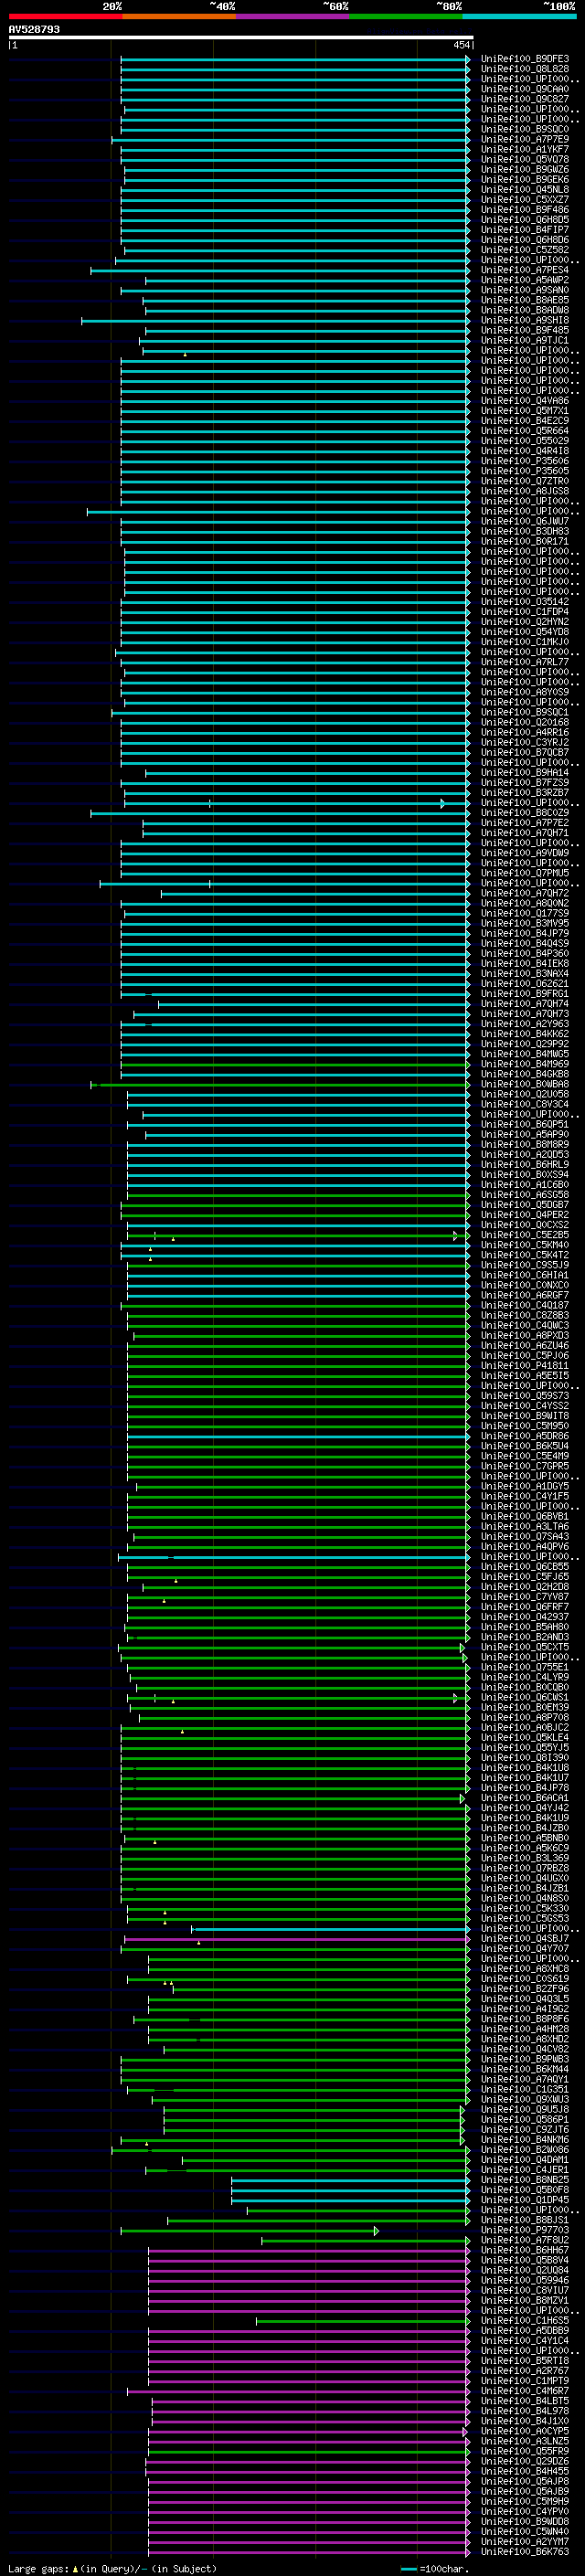This screenshot has height=2576, width=585.
Task: Select hit UniRef100_C1H6S5
Action: click(x=524, y=2321)
